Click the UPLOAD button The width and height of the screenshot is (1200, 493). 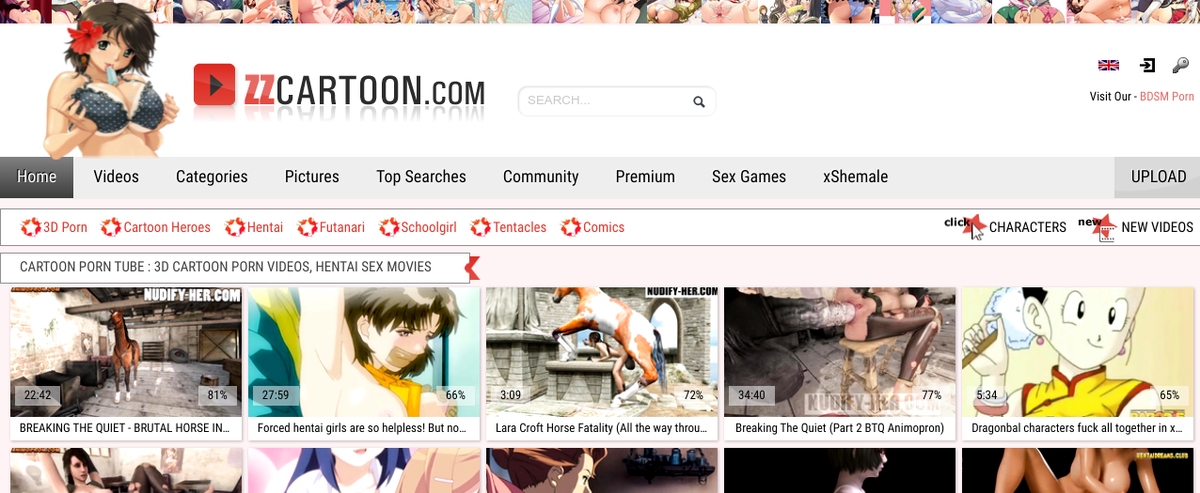pyautogui.click(x=1158, y=177)
